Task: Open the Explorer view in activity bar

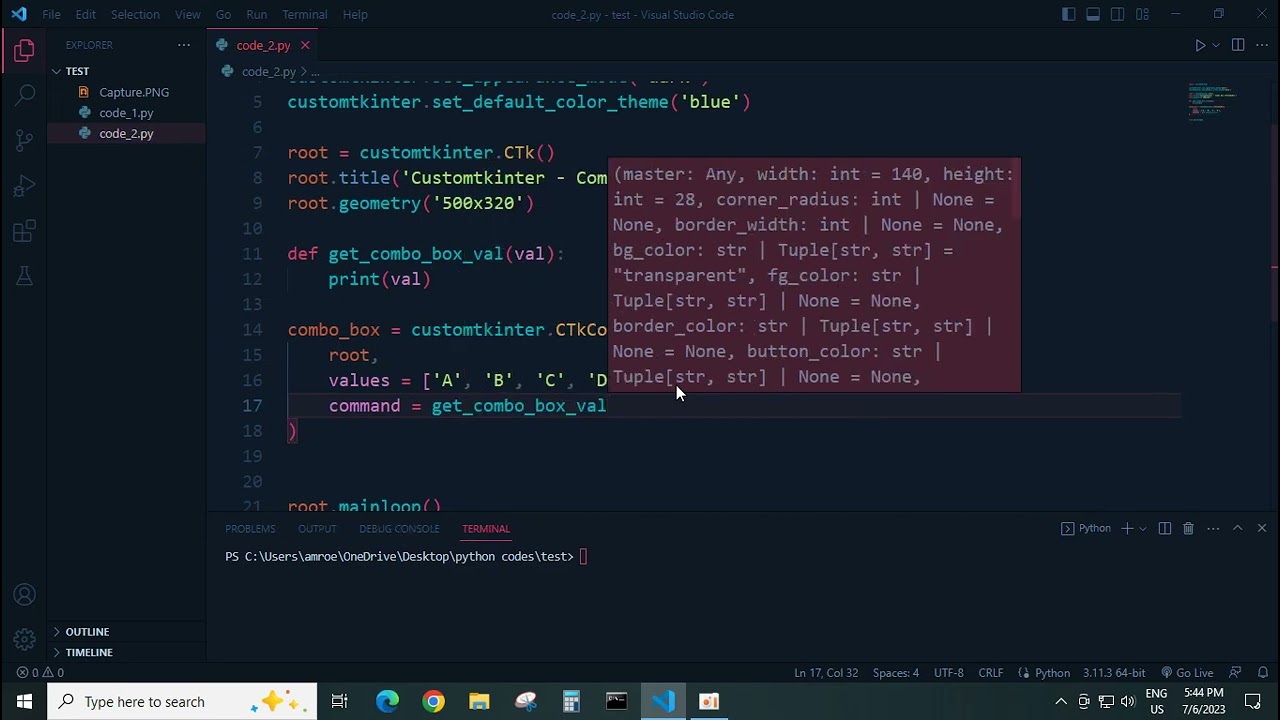Action: click(25, 50)
